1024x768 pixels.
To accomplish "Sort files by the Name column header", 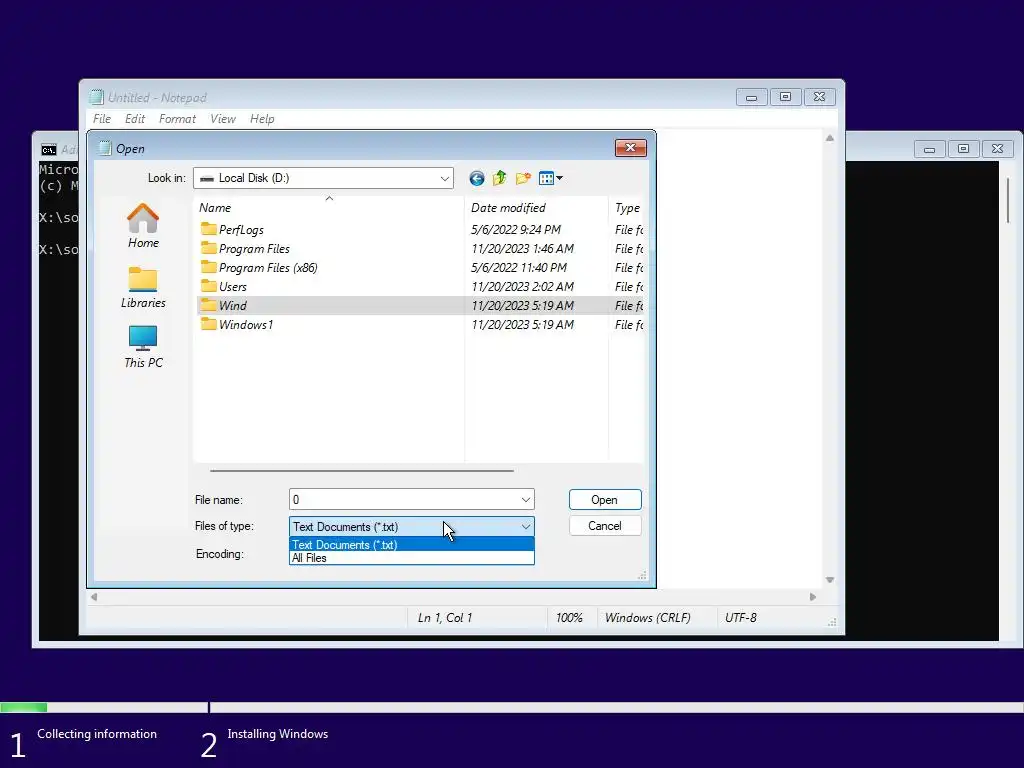I will [x=329, y=208].
